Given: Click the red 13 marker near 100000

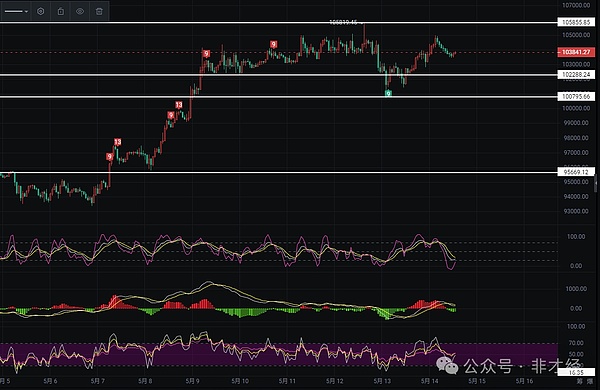Looking at the screenshot, I should click(179, 105).
